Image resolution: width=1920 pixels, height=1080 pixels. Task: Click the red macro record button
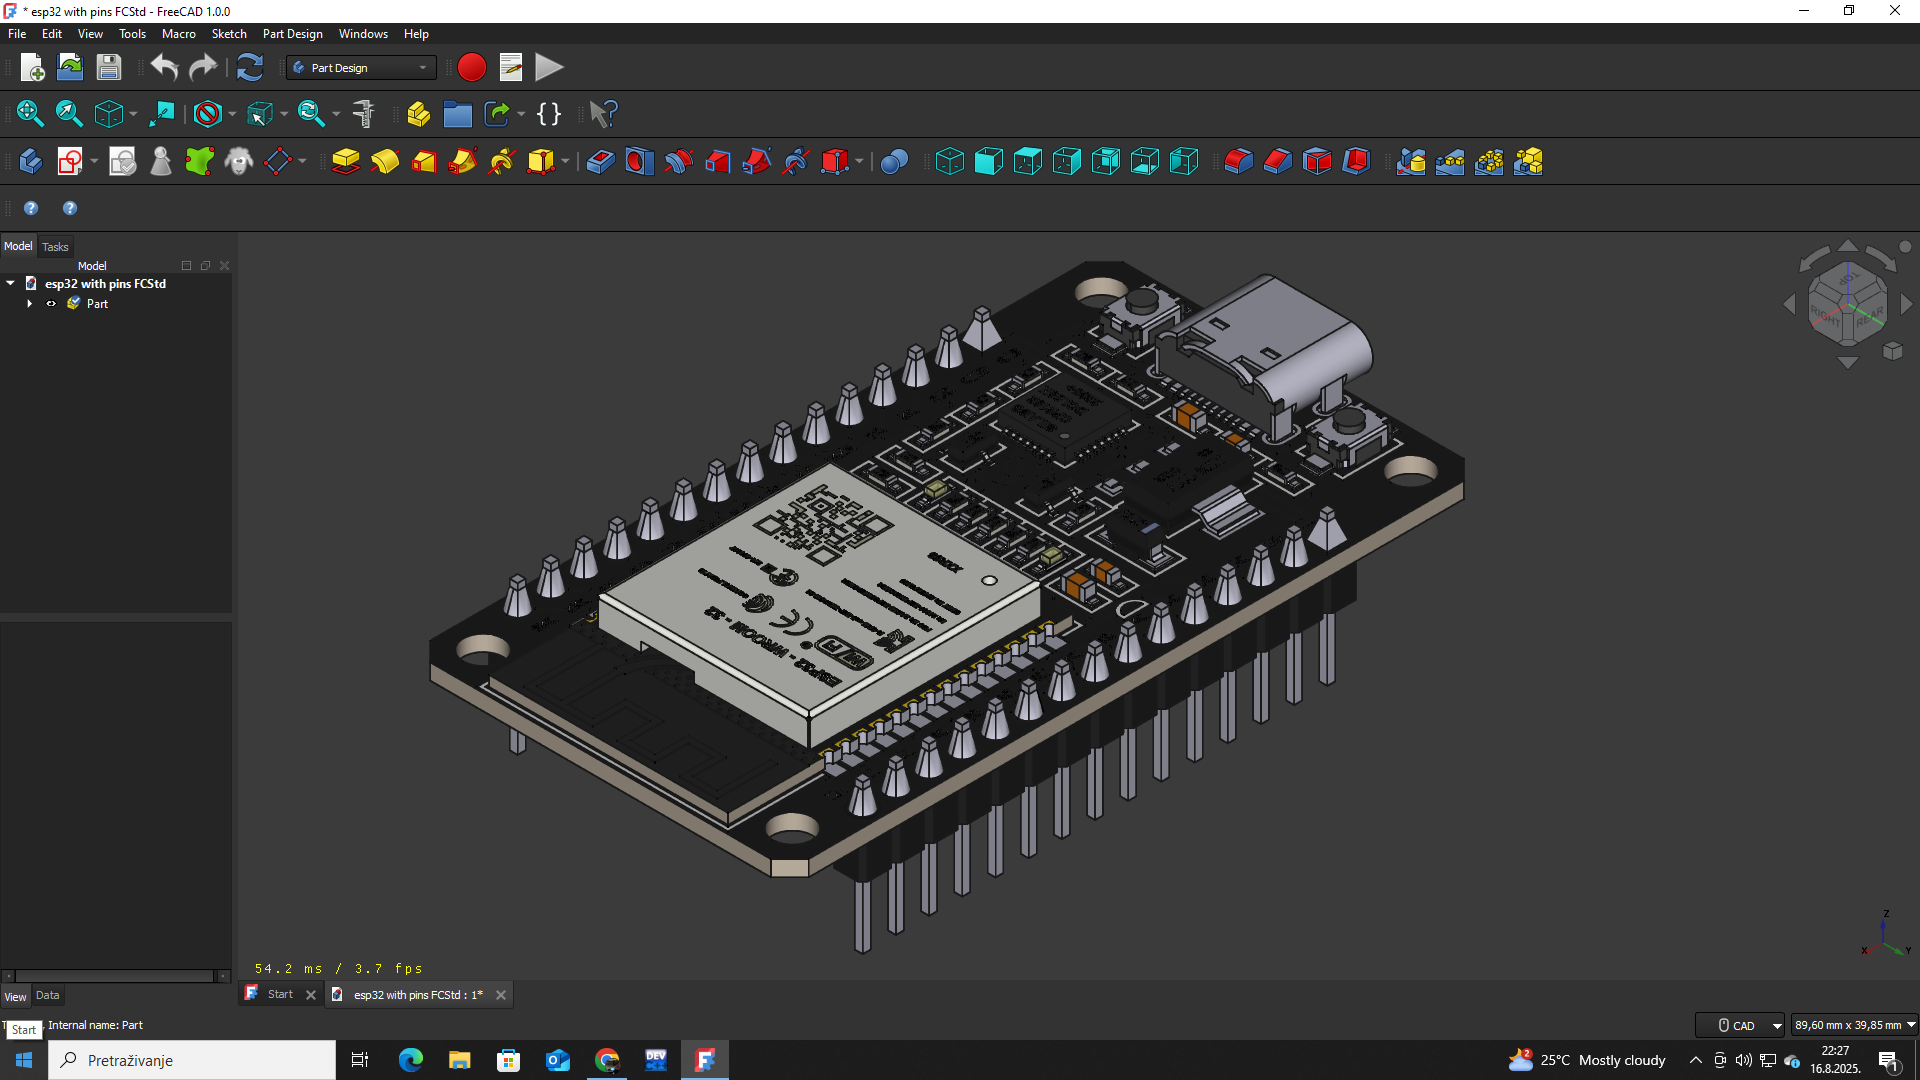click(x=471, y=68)
